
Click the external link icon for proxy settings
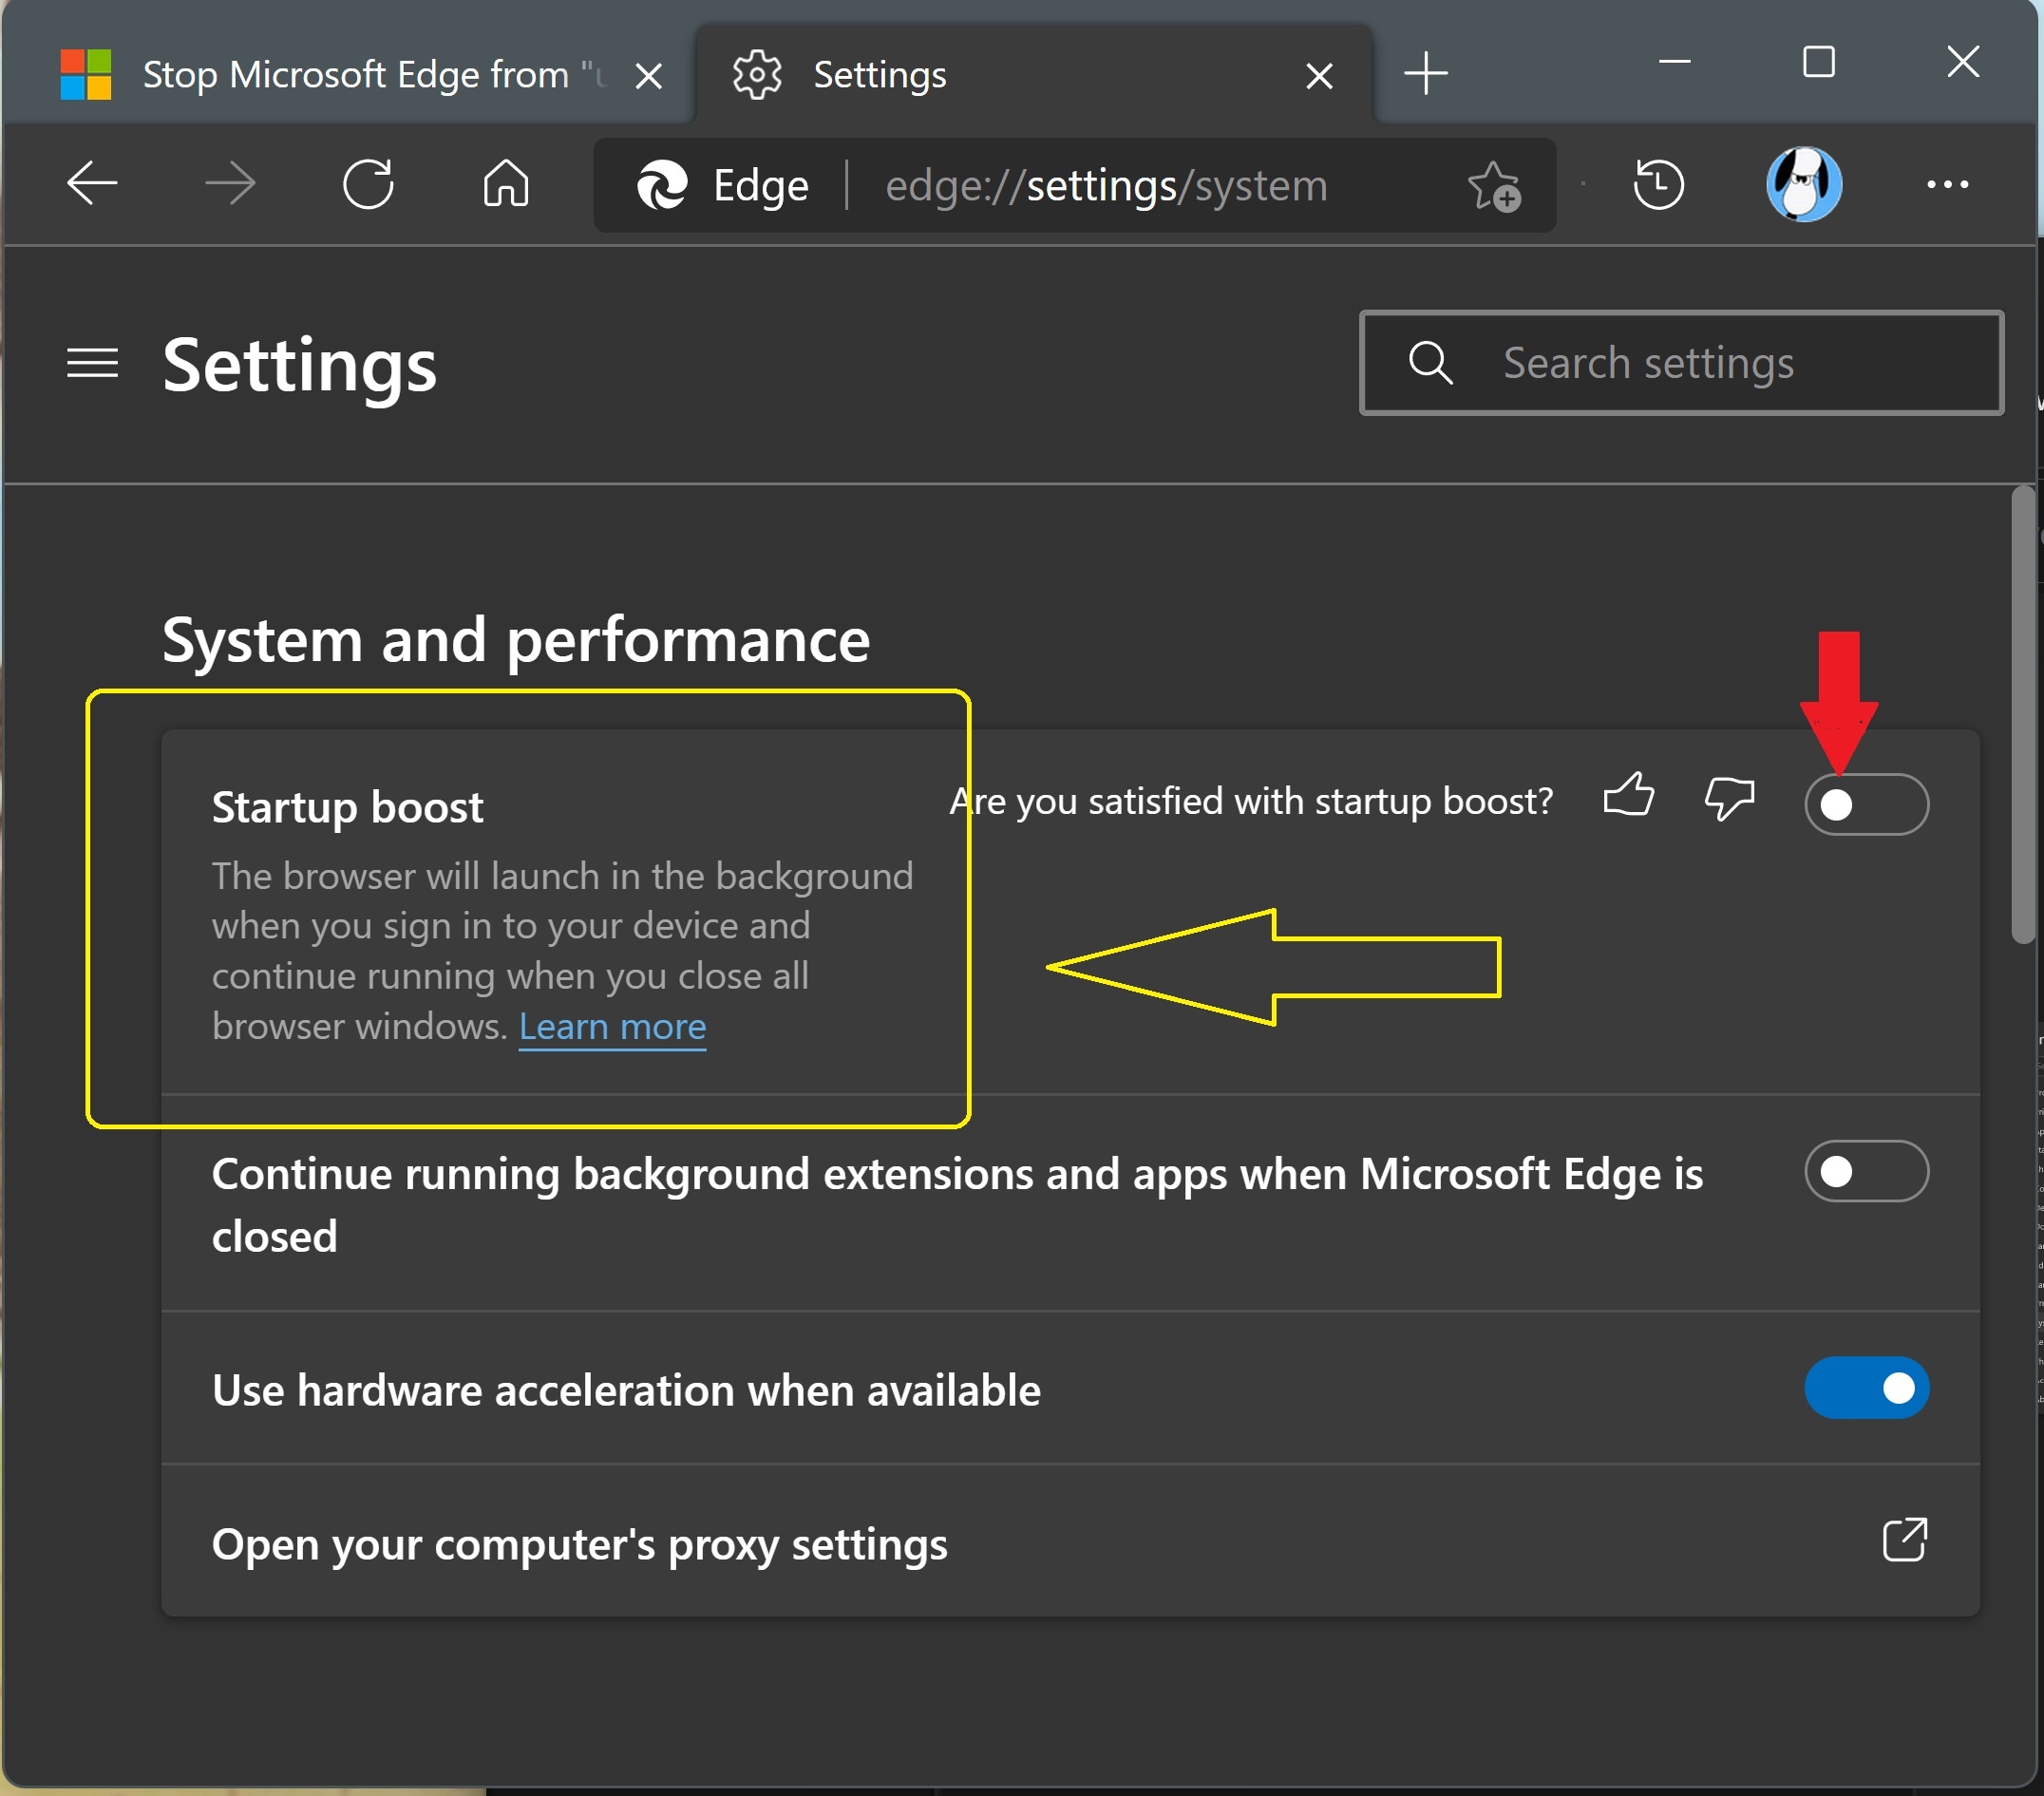(x=1904, y=1539)
